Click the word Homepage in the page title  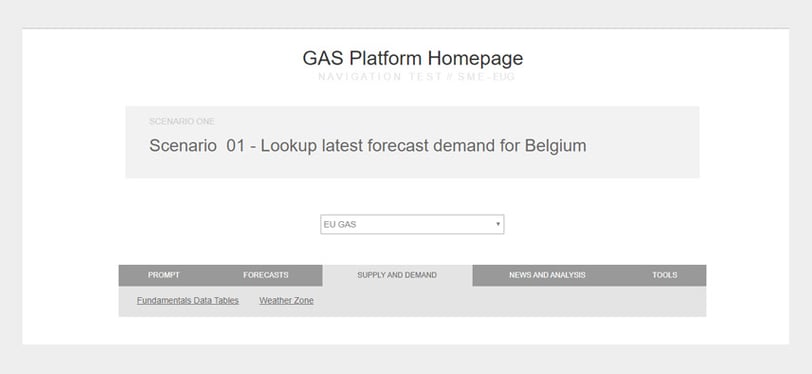[x=475, y=58]
